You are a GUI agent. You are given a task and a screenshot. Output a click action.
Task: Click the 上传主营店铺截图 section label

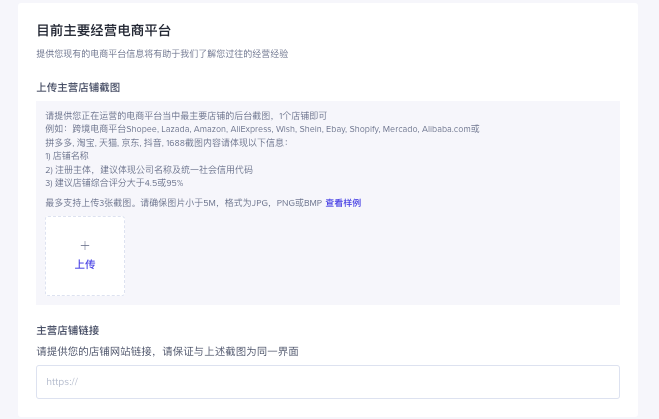click(78, 88)
